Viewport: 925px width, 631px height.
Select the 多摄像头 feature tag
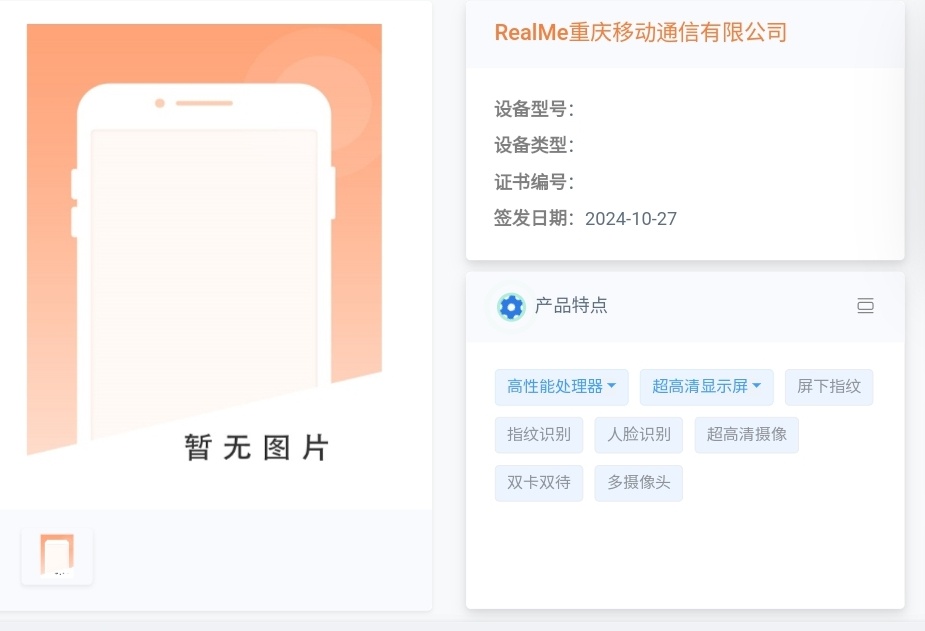tap(638, 483)
